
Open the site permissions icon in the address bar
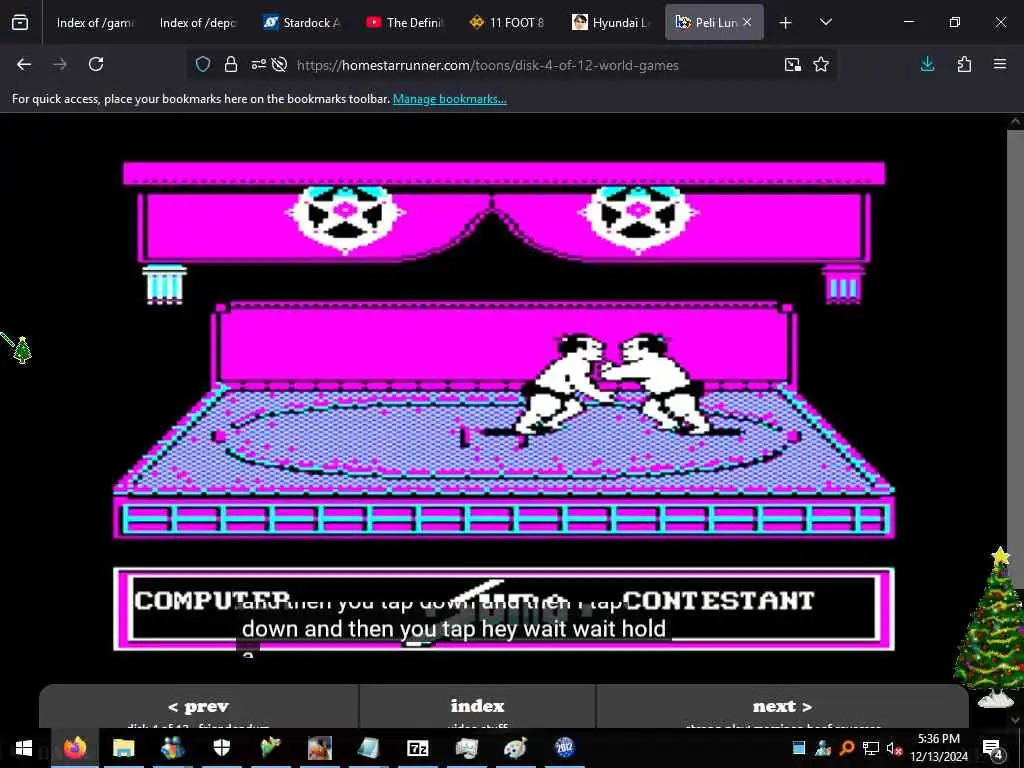coord(259,64)
